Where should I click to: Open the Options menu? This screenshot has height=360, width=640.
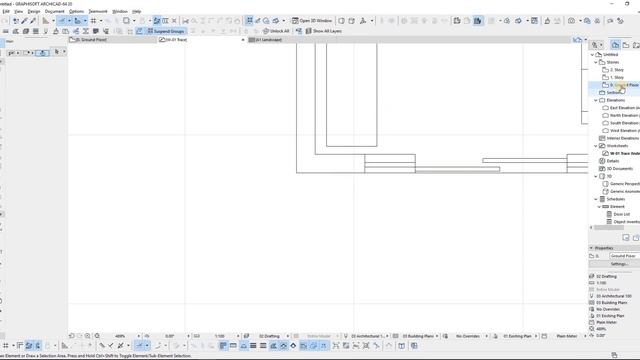[x=76, y=11]
